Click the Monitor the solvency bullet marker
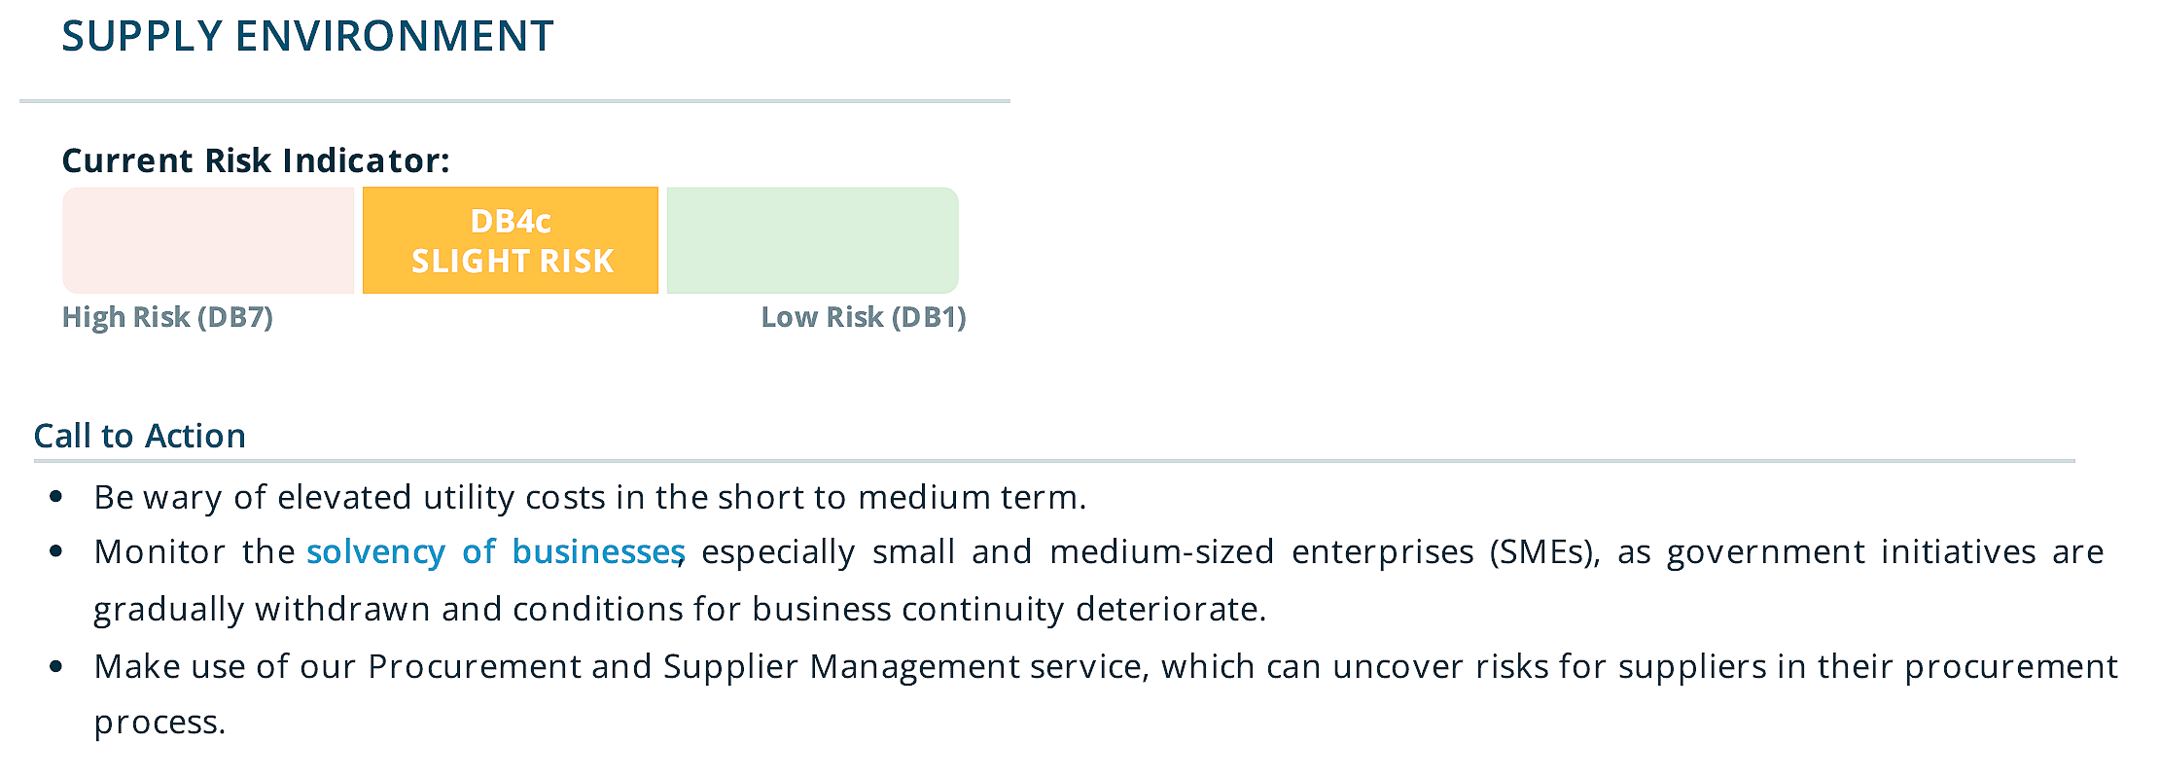Viewport: 2160px width, 778px height. click(x=56, y=552)
